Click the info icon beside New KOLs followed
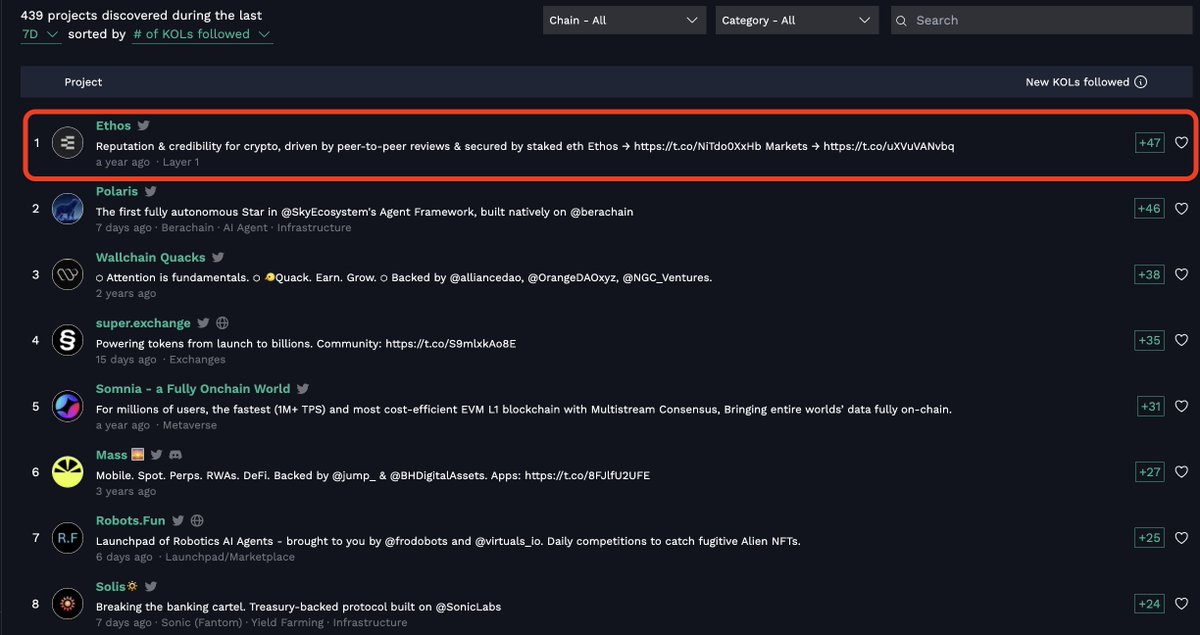 coord(1141,82)
